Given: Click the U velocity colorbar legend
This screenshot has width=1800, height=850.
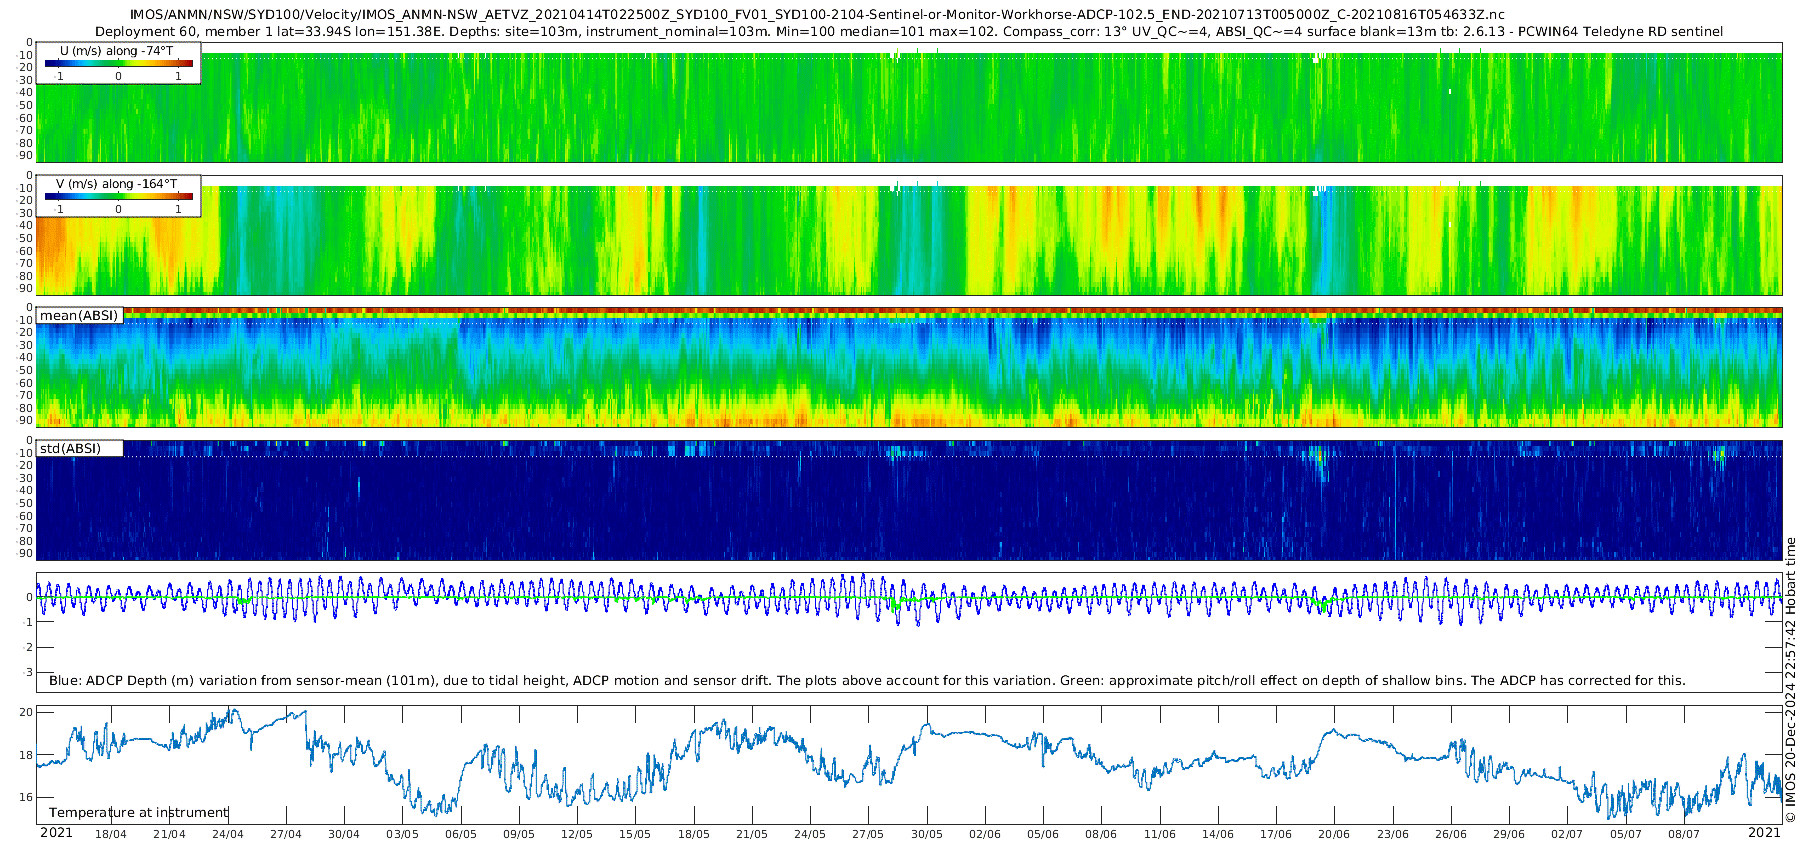Looking at the screenshot, I should (118, 64).
